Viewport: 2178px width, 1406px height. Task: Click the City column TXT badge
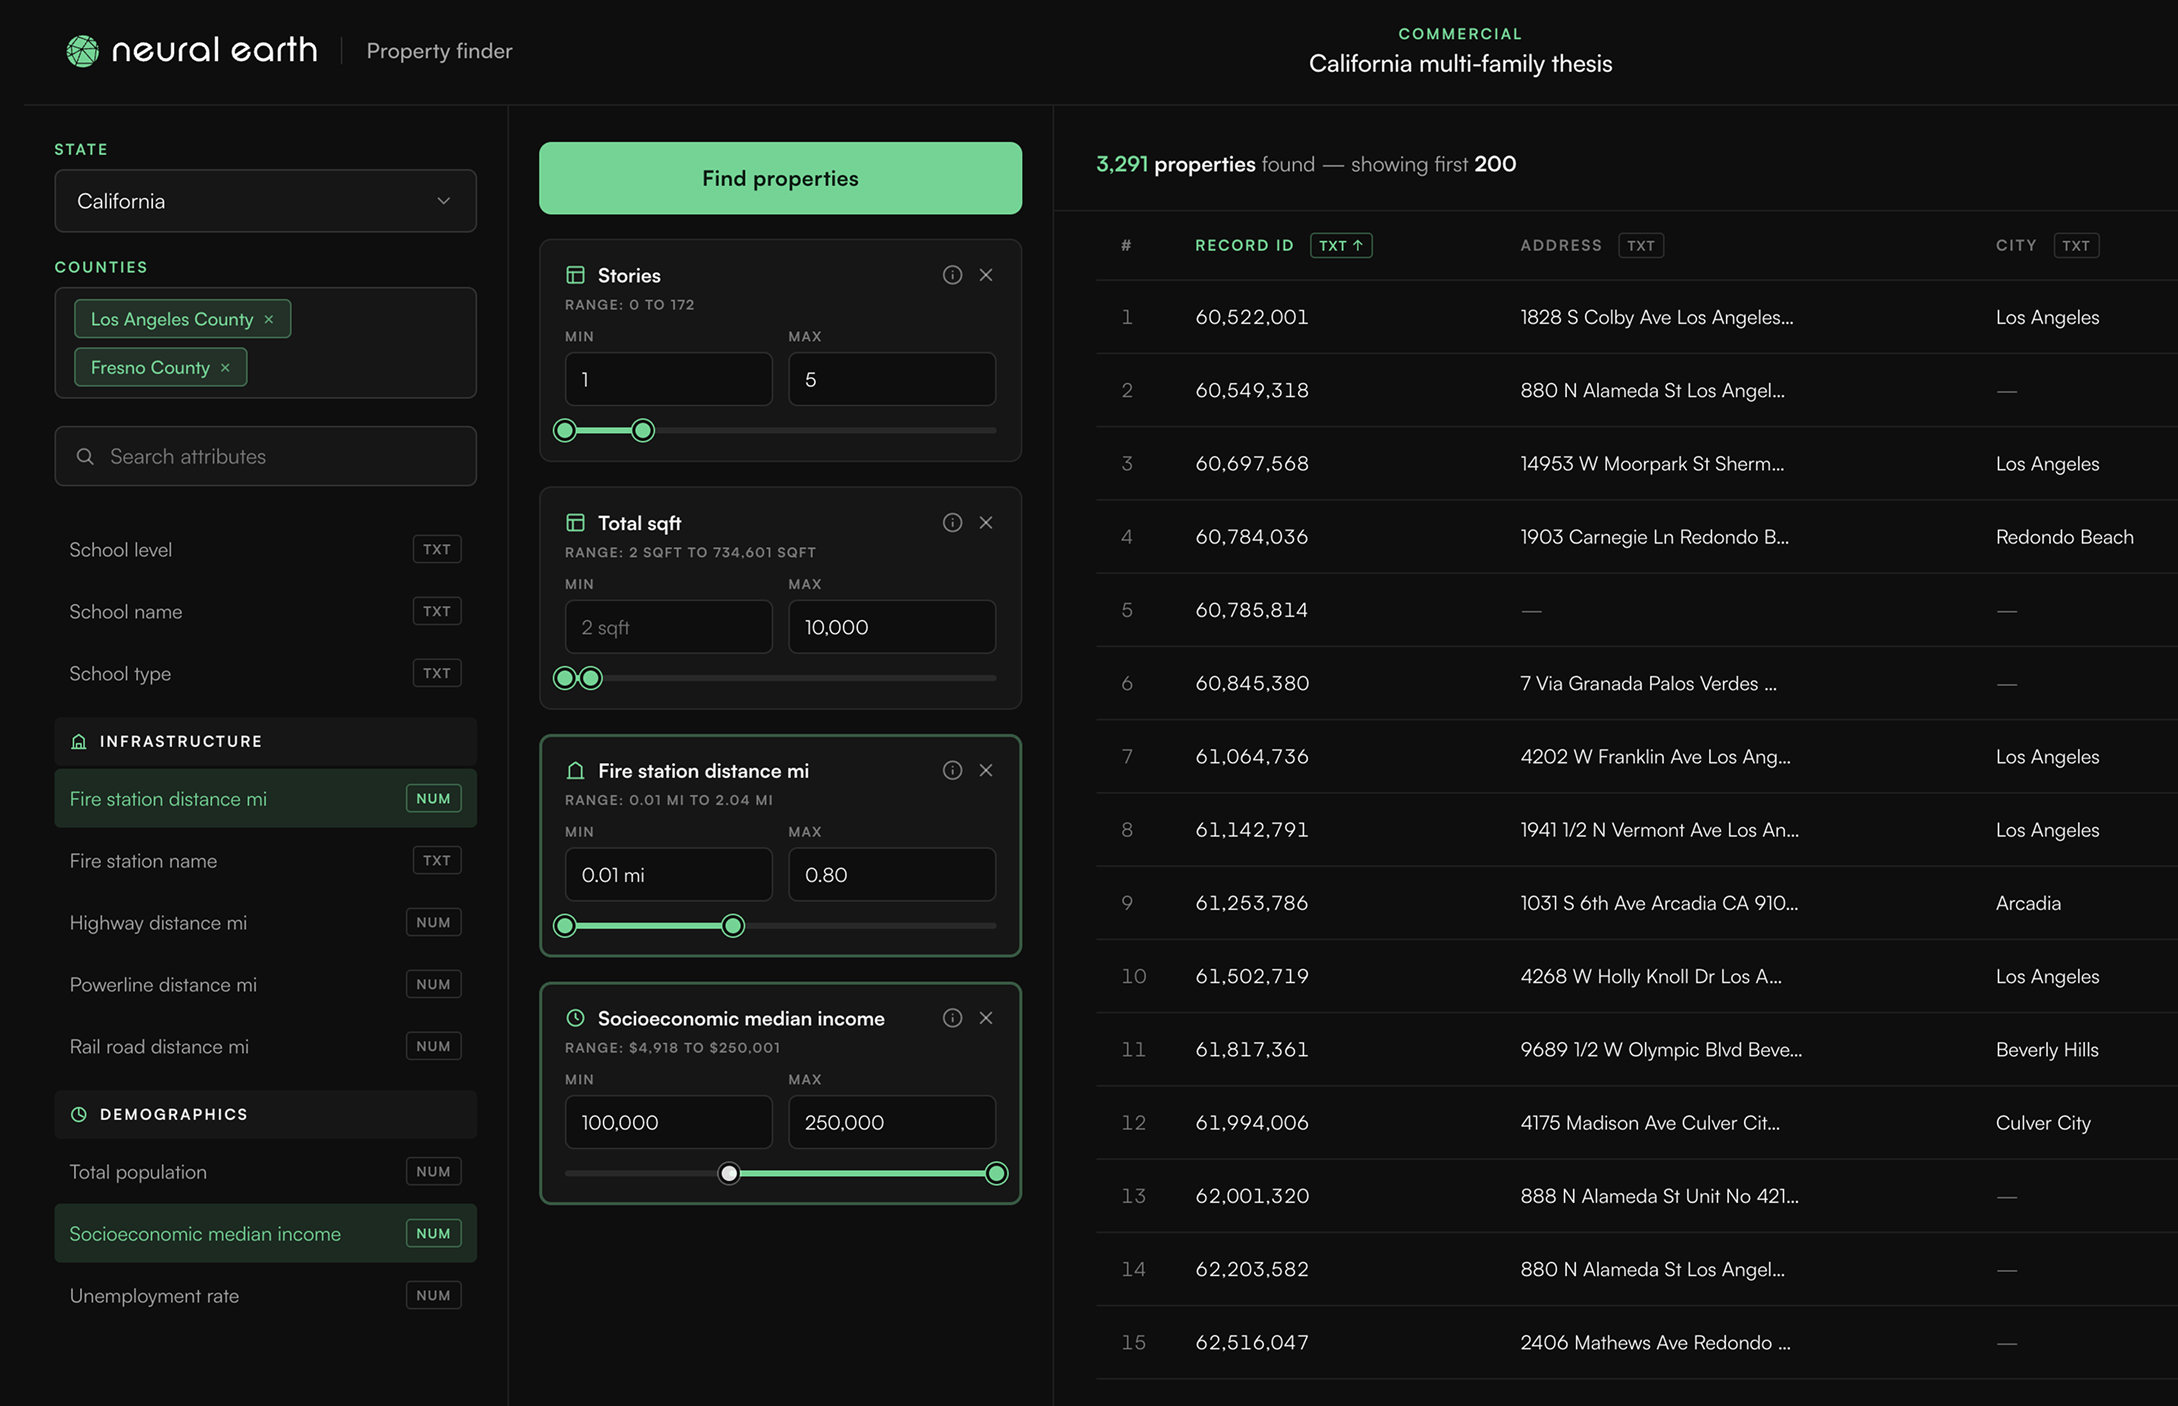(2076, 246)
